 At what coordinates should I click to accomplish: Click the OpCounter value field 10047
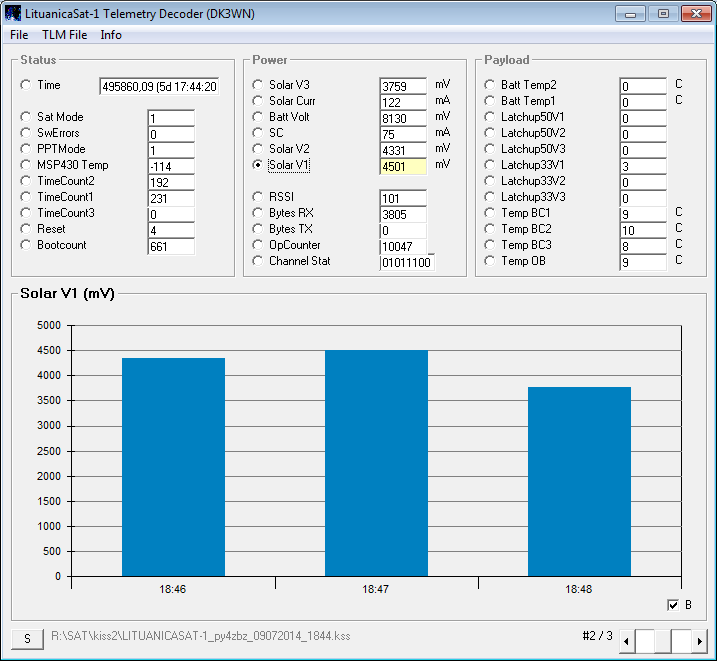(x=403, y=246)
